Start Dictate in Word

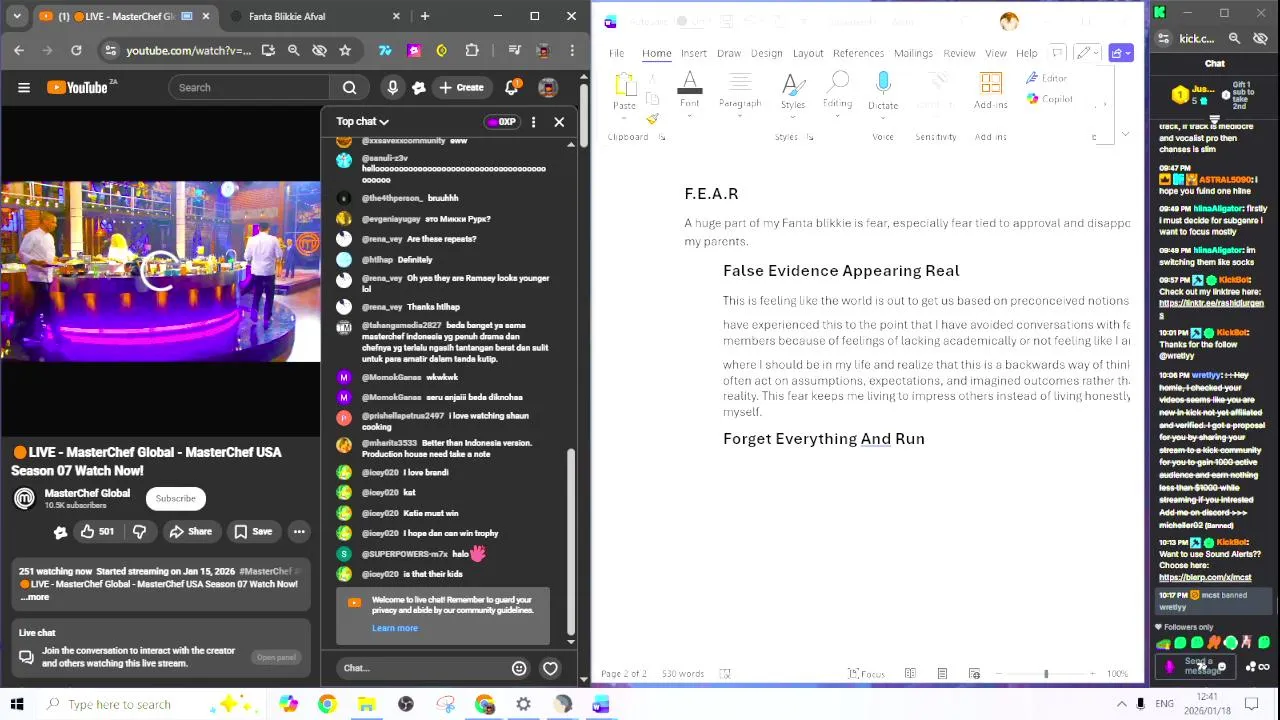coord(883,92)
